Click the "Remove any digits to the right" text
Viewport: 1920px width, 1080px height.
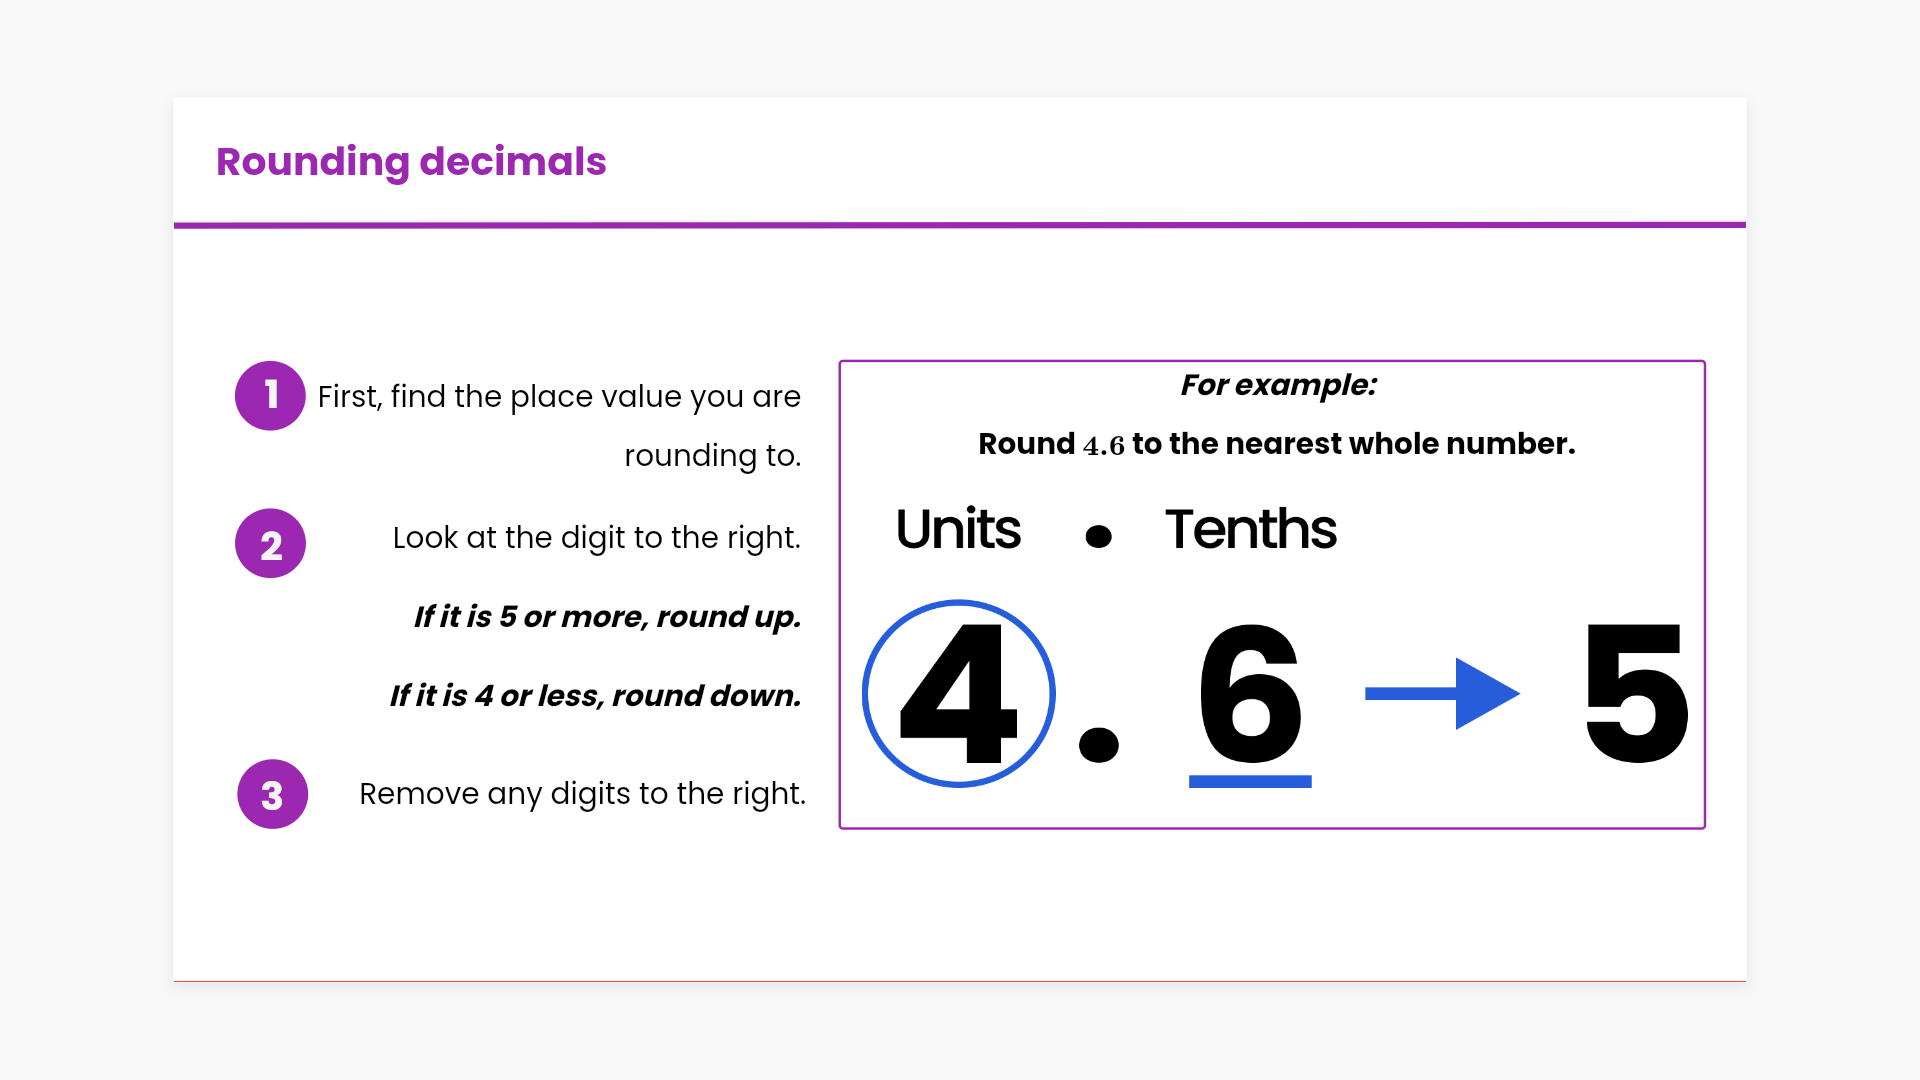pos(582,794)
